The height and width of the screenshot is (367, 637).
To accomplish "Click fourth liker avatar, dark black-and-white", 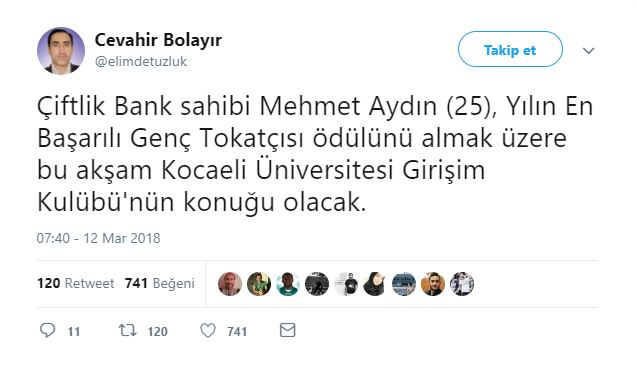I will click(317, 284).
